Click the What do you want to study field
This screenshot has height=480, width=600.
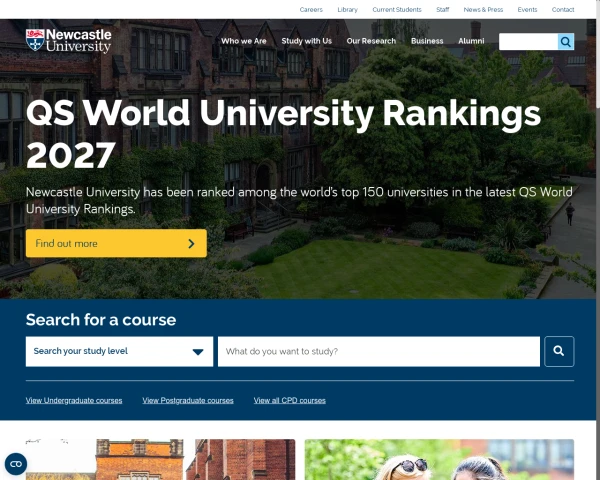point(379,351)
